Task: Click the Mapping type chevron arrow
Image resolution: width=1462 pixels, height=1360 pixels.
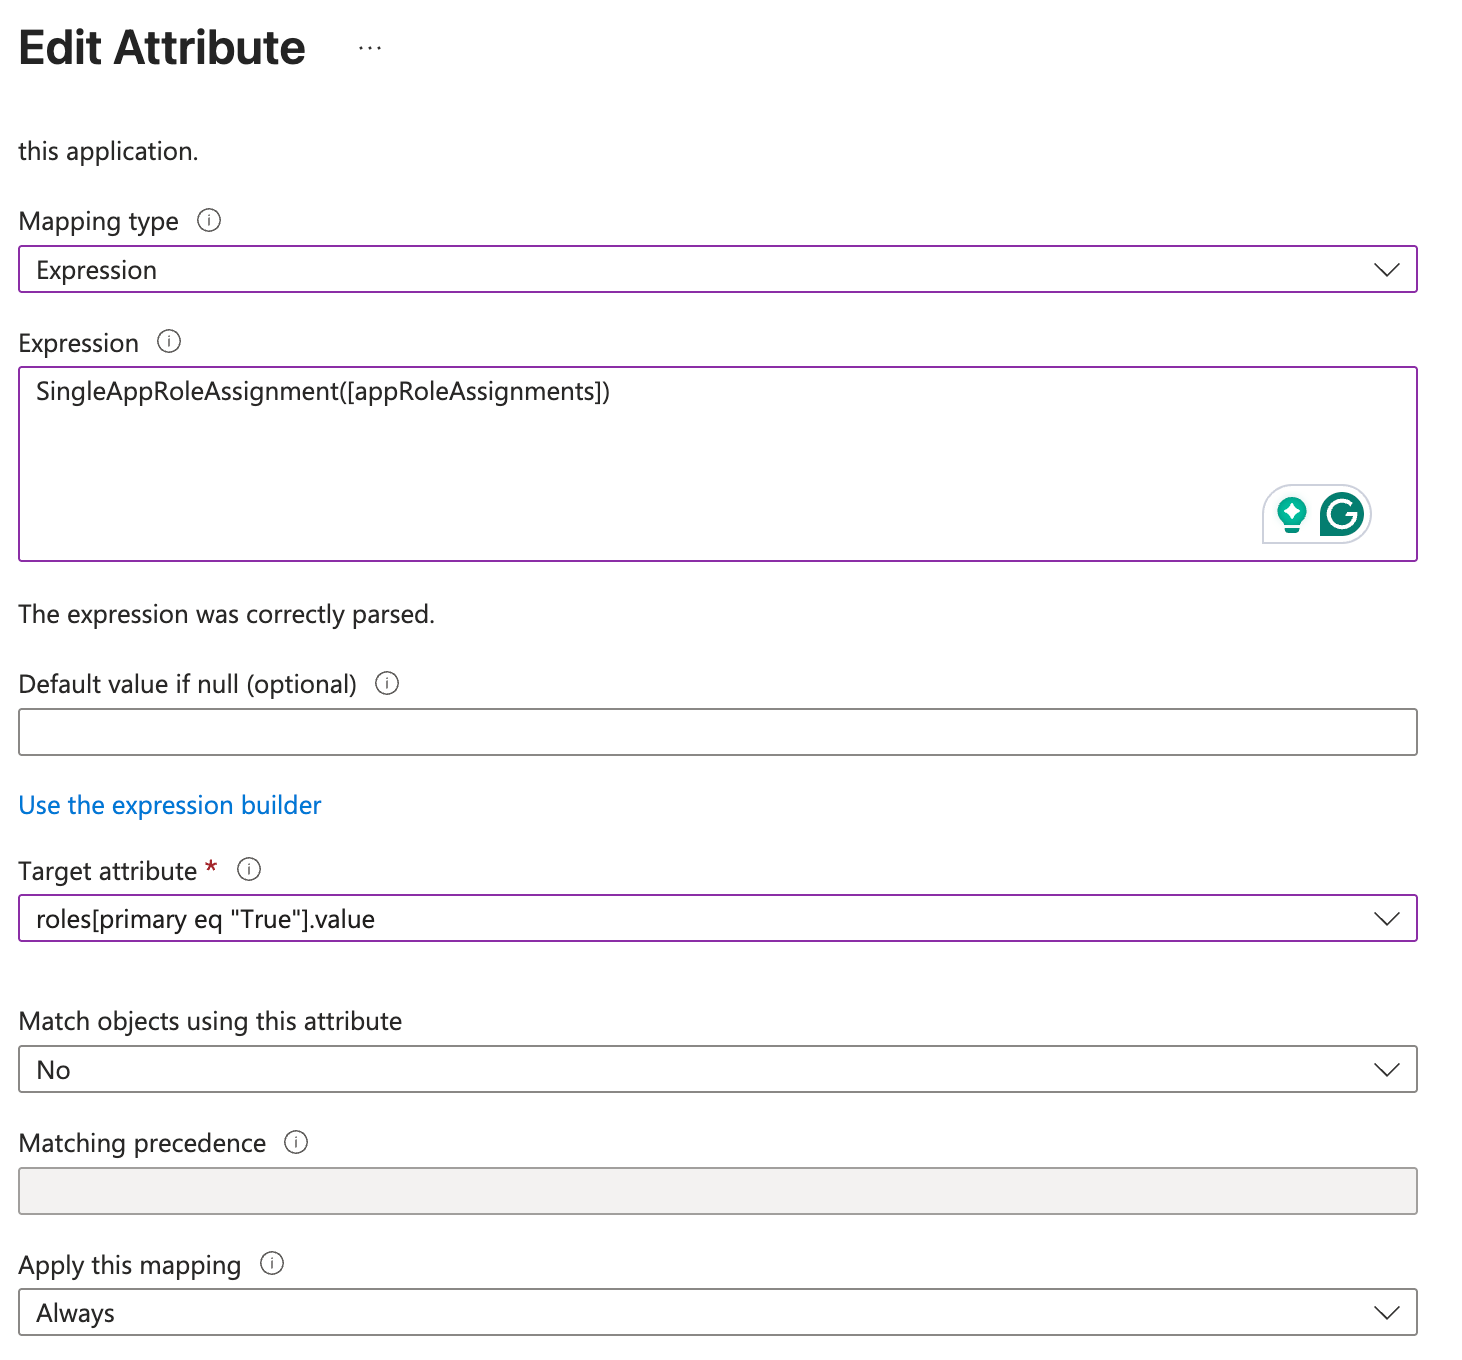Action: point(1387,270)
